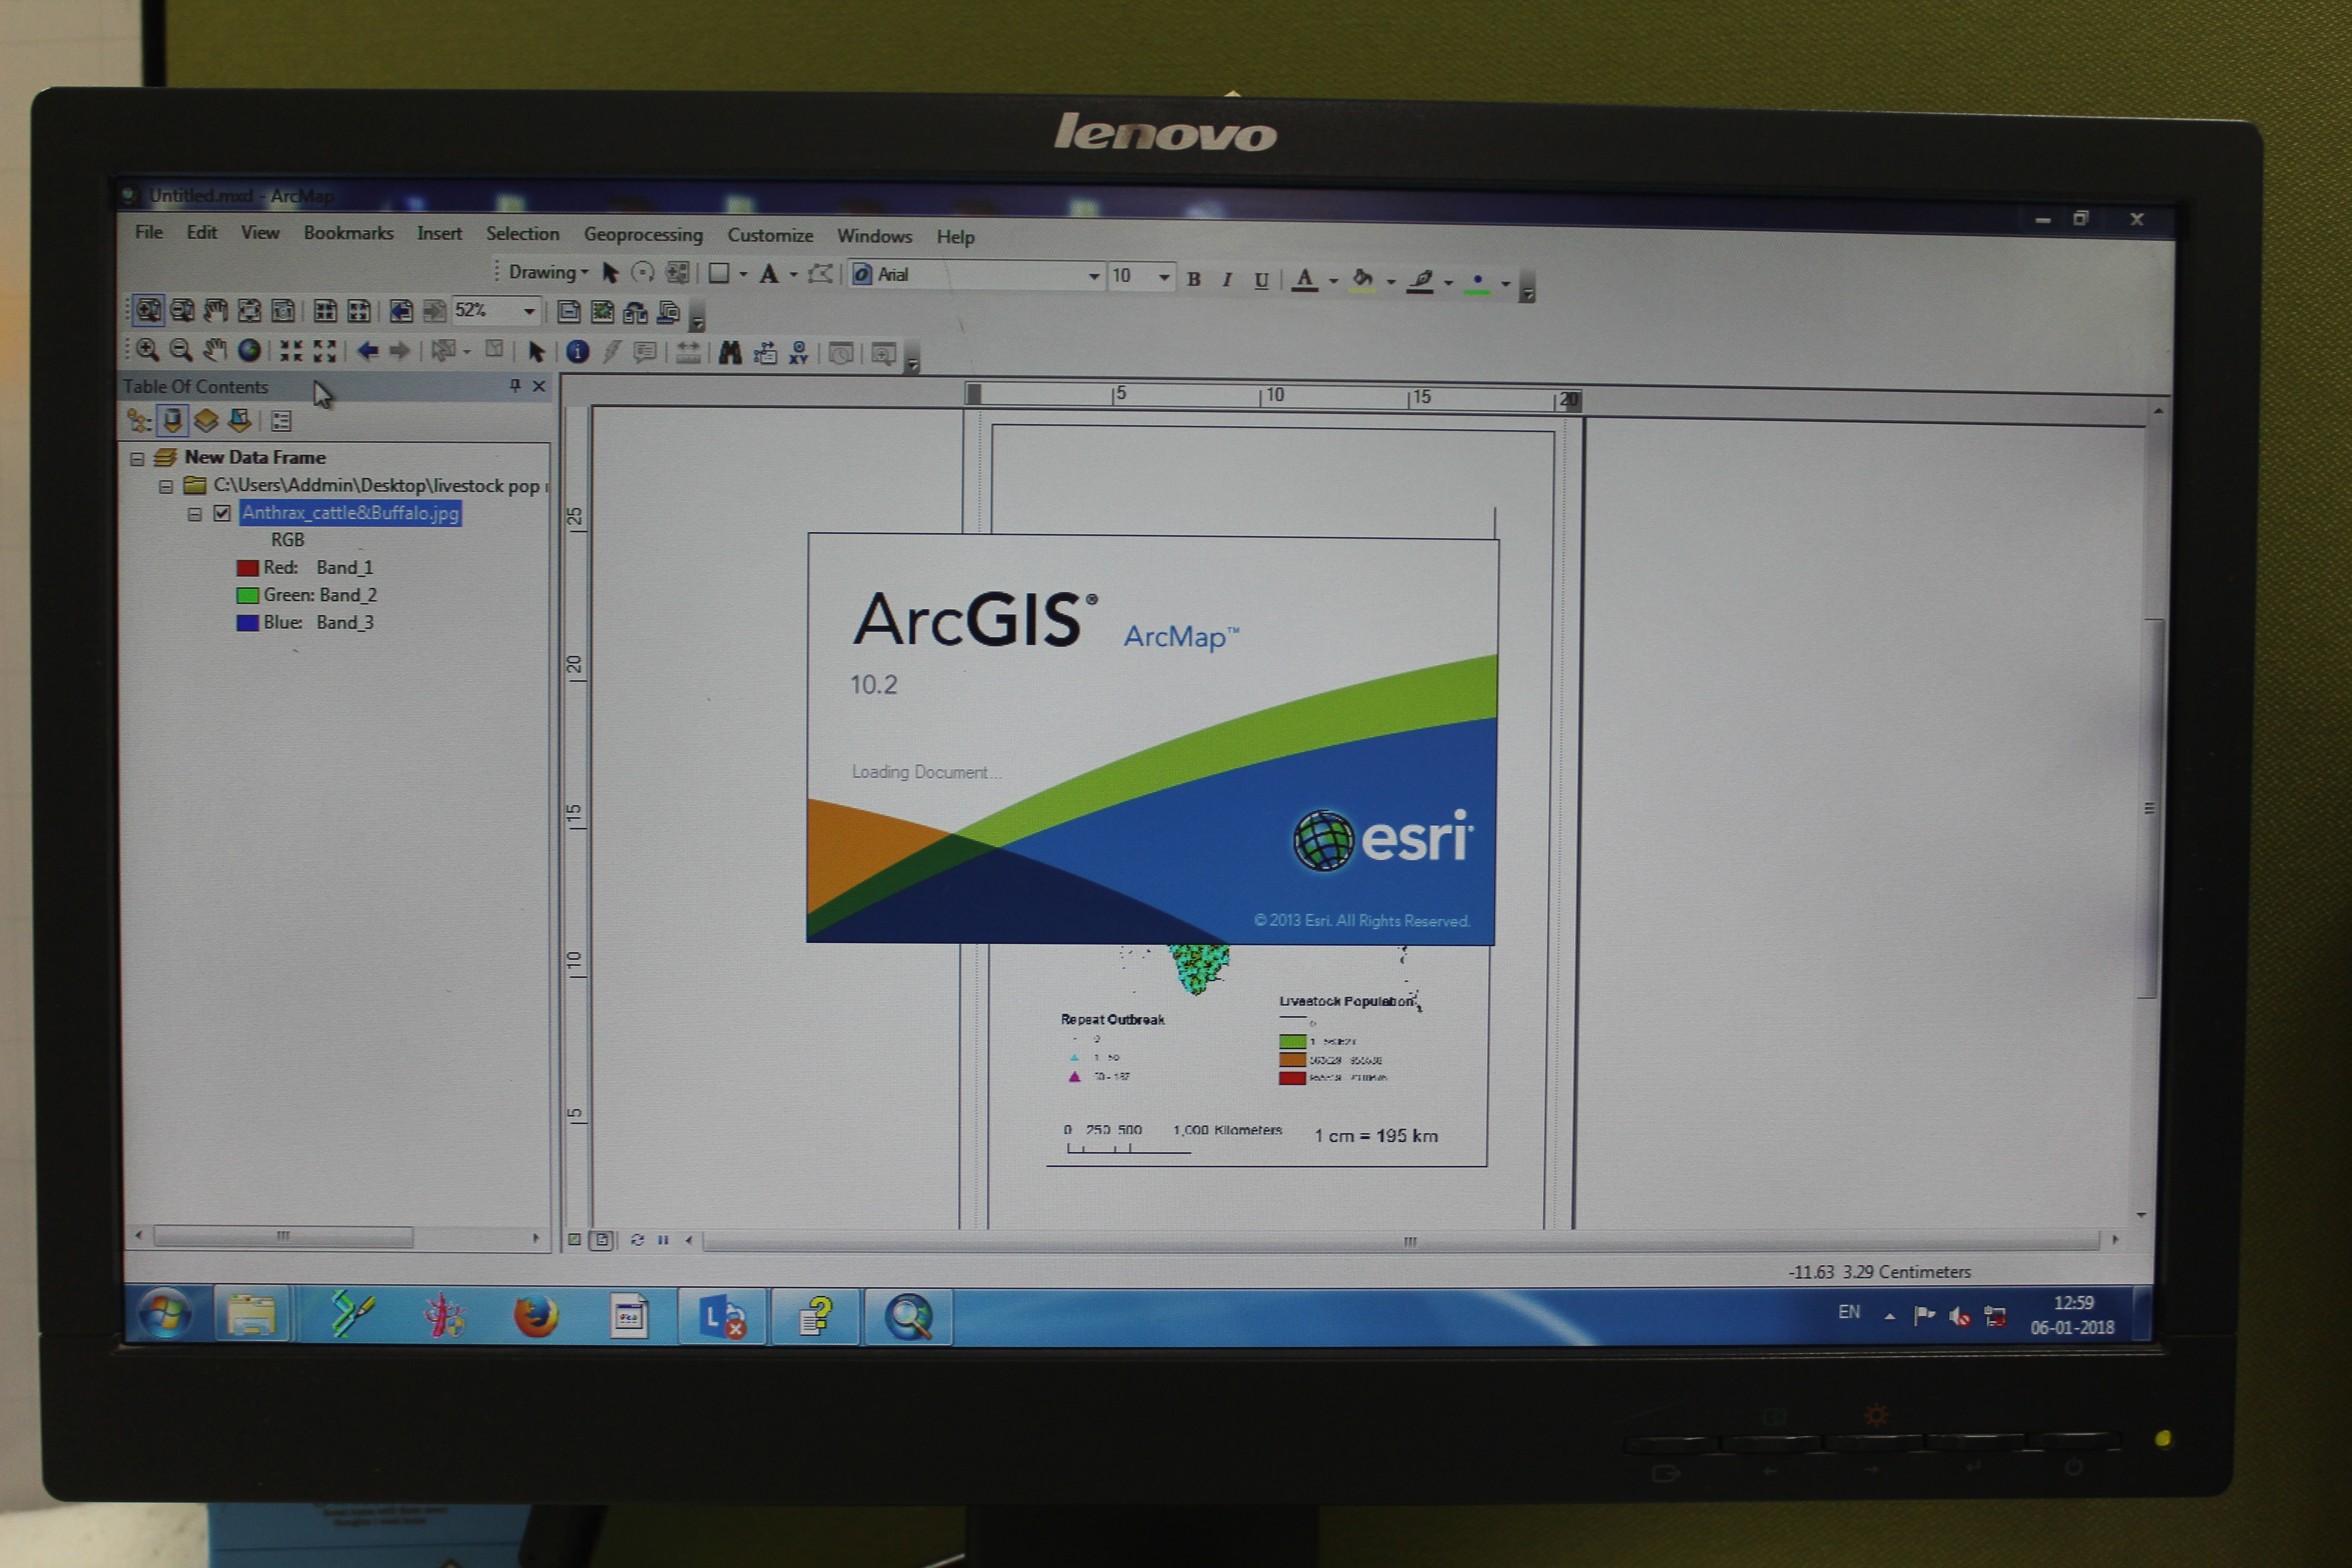Uncheck the Anthrax_cattle&Buffalo.jpg layer checkbox
The width and height of the screenshot is (2352, 1568).
[222, 513]
